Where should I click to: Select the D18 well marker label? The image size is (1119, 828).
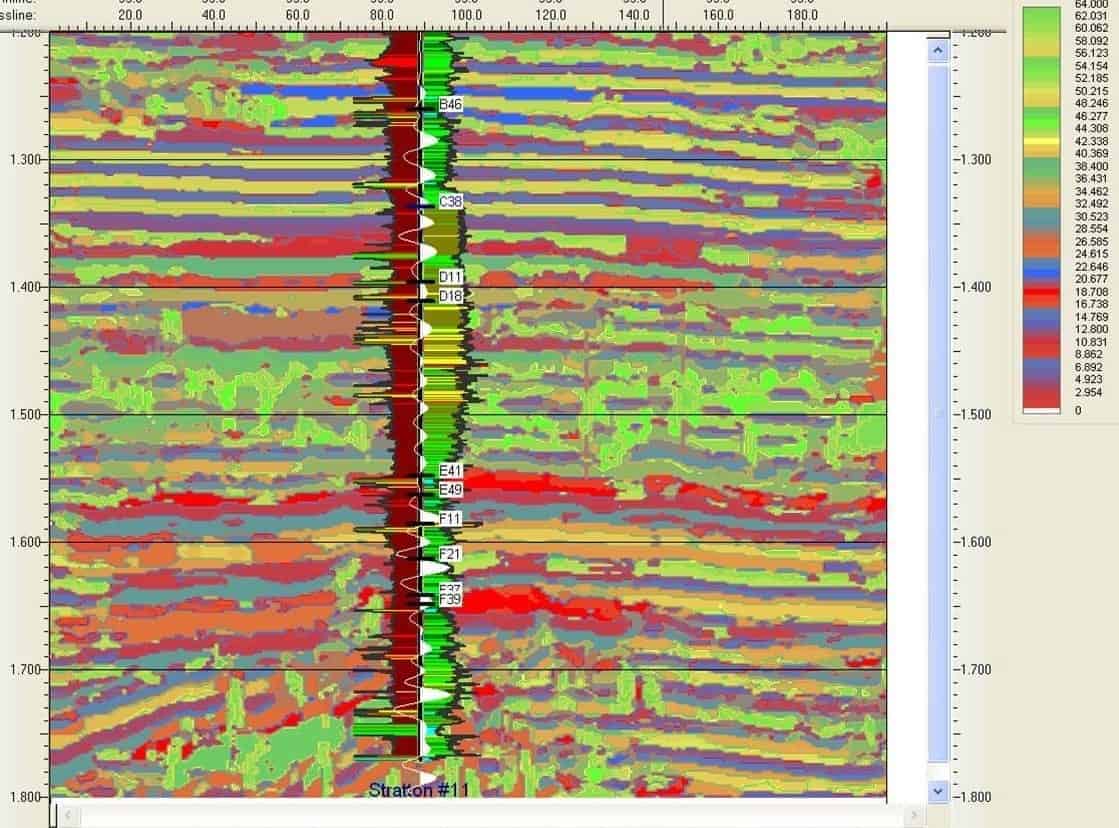tap(450, 296)
